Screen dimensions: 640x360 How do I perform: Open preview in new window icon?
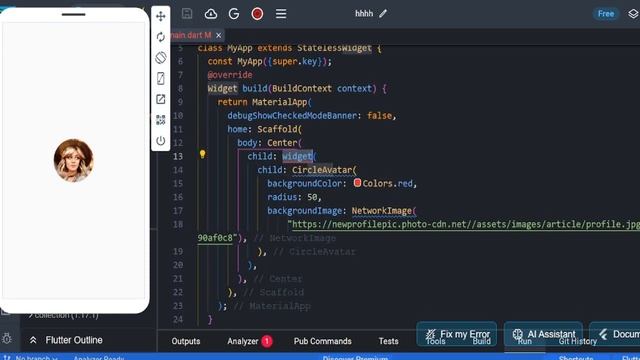click(x=160, y=99)
